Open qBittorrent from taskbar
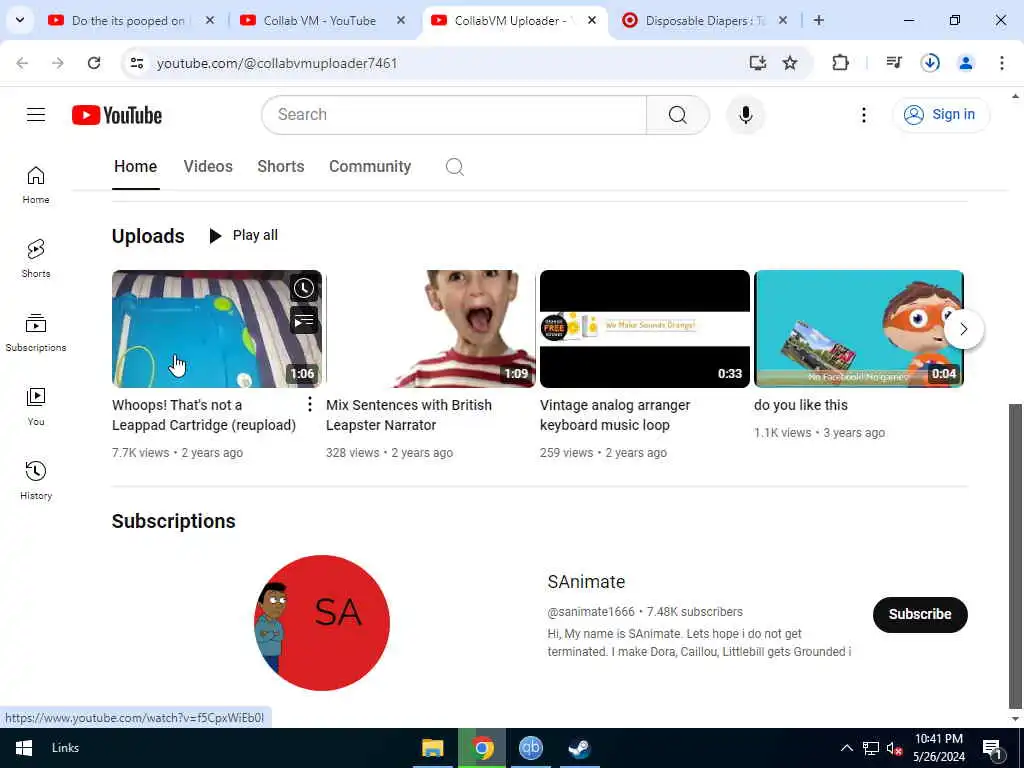 pos(530,748)
